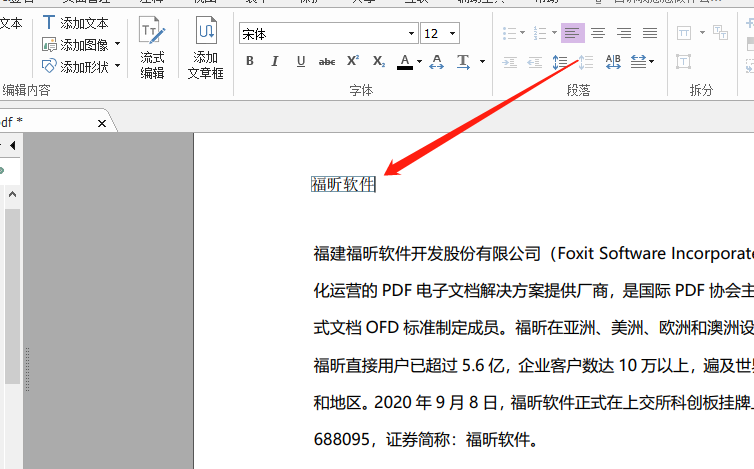Click the line starting 福昕直接用户已超过 5.6 亿

click(x=534, y=365)
